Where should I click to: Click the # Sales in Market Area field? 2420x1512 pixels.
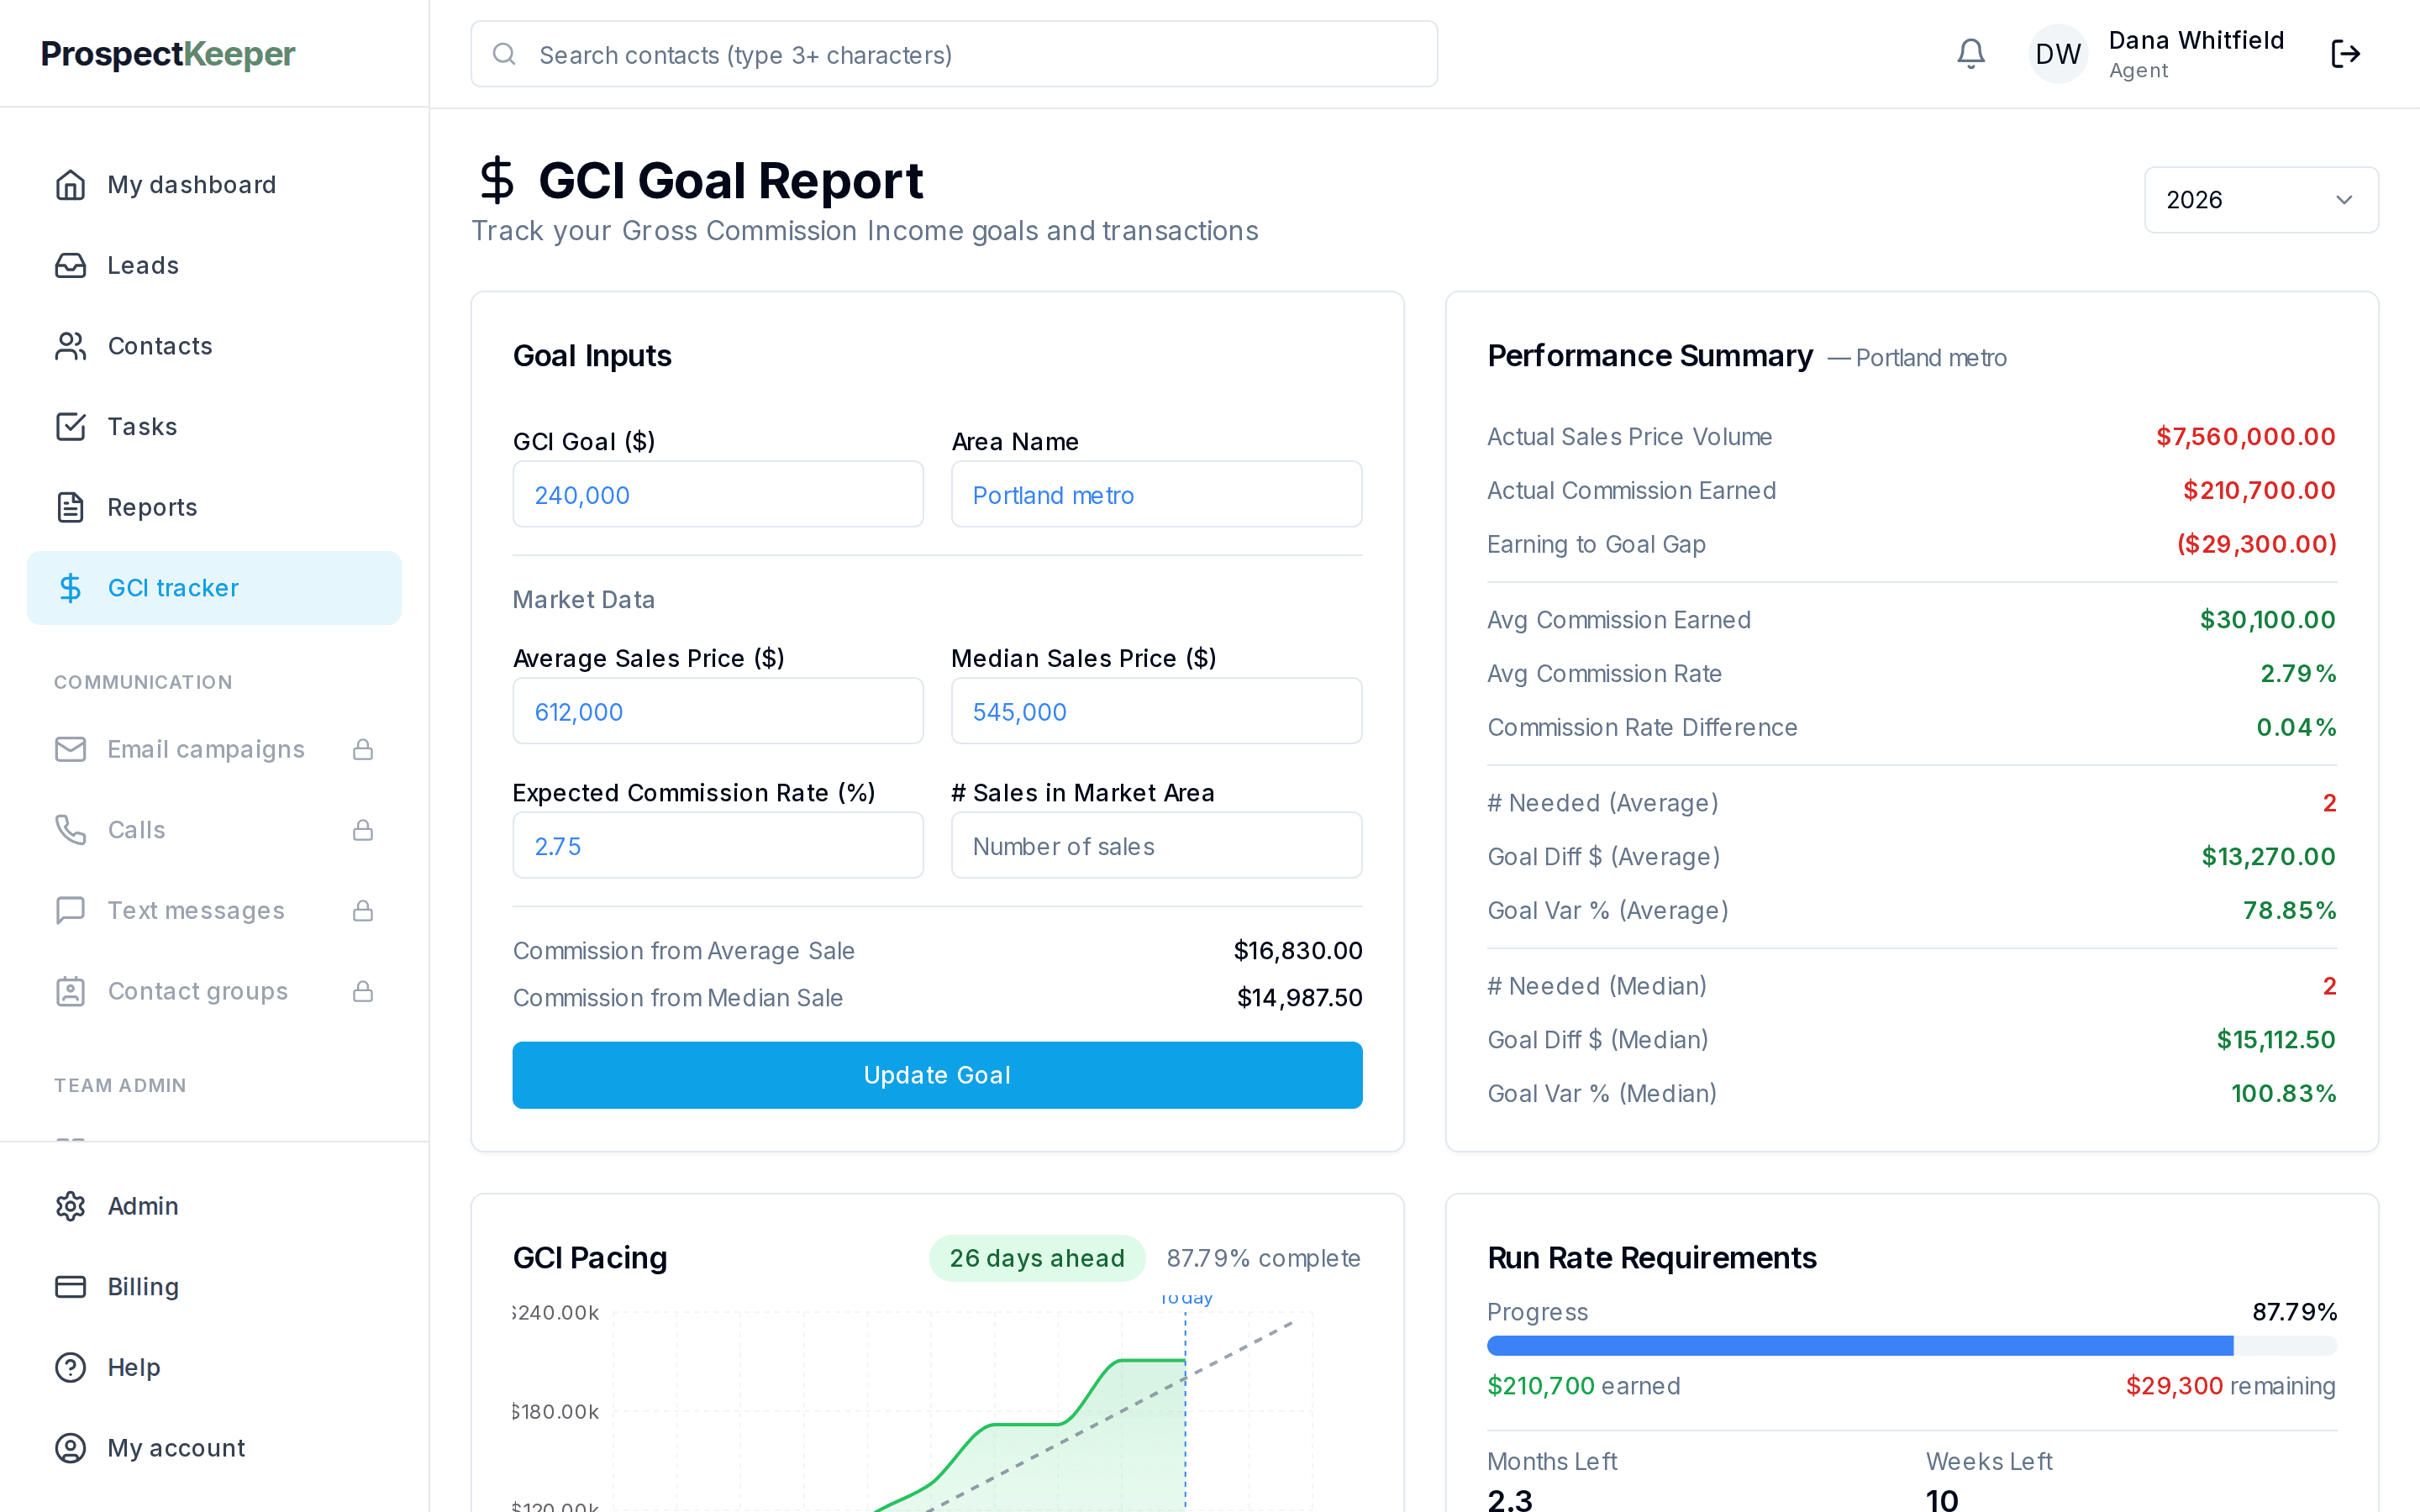(x=1156, y=845)
